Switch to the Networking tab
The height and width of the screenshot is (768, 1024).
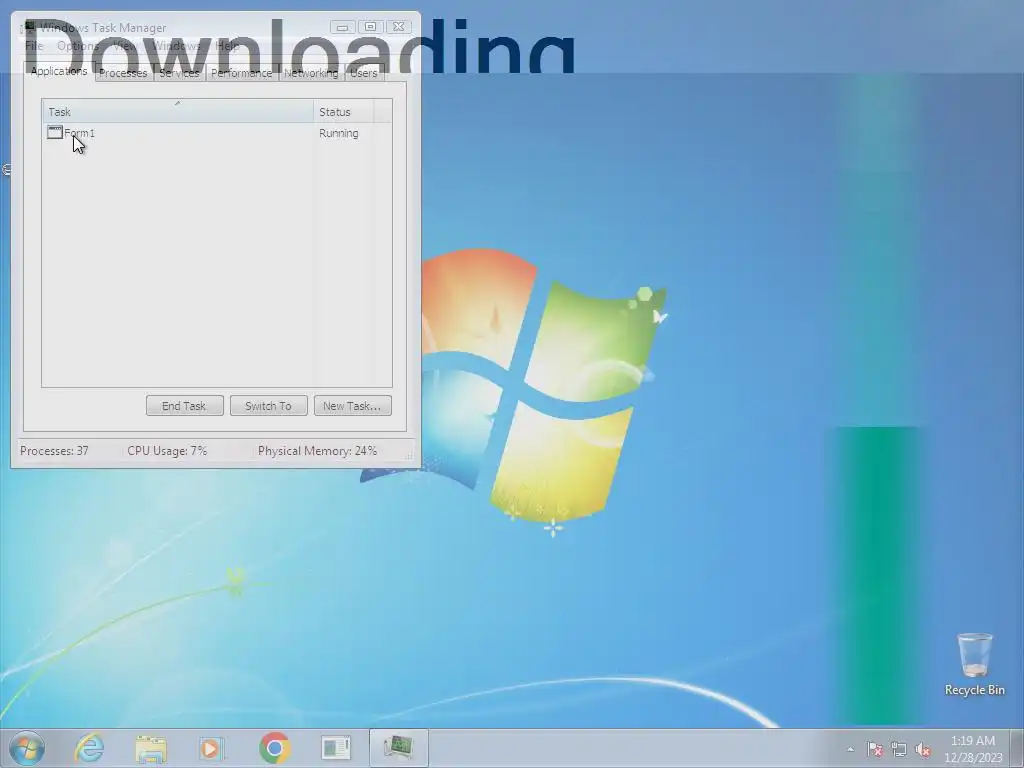click(311, 73)
